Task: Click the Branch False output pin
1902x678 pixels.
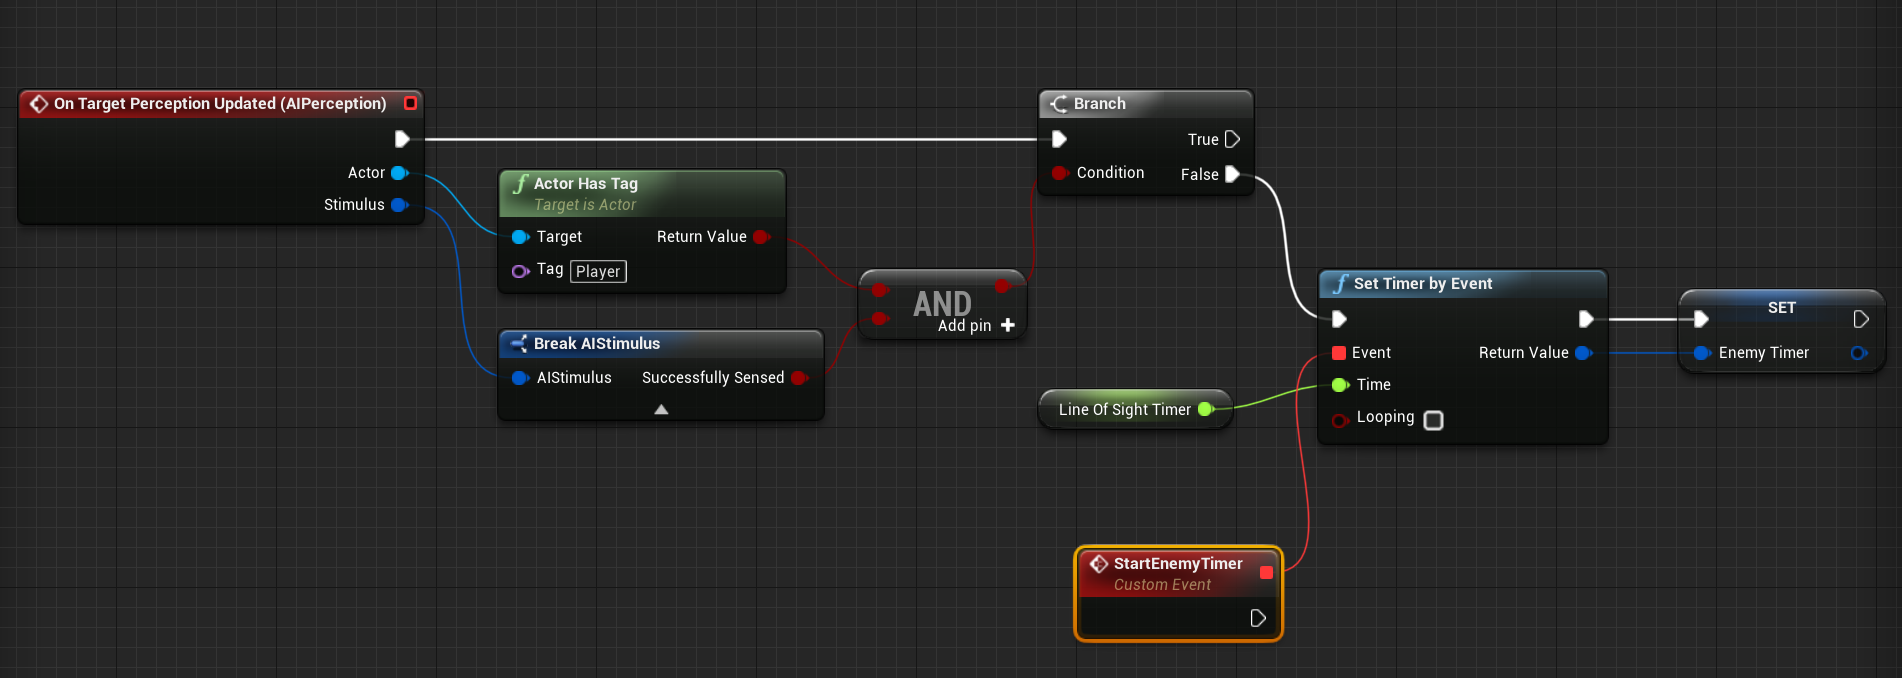Action: click(1232, 174)
